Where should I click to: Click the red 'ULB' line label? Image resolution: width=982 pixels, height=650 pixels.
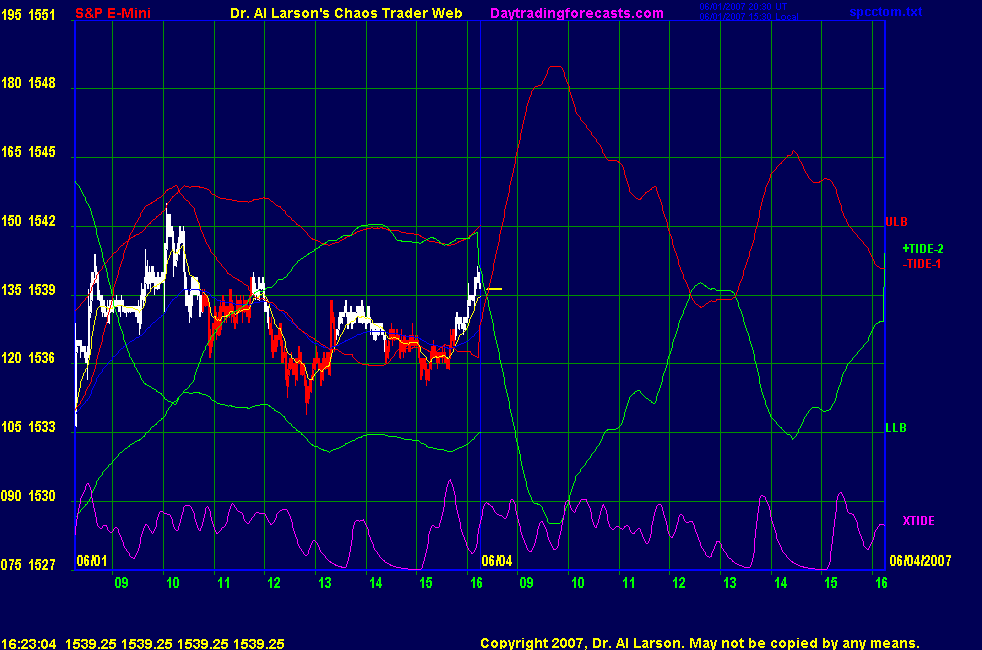[896, 222]
